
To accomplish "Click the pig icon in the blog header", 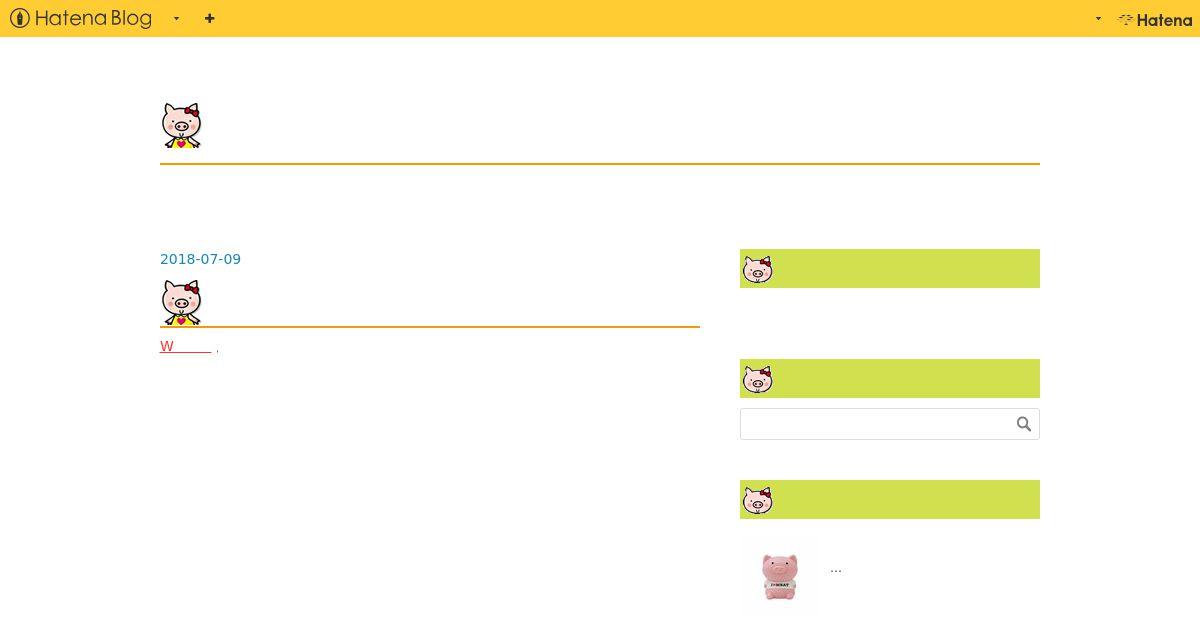I will pos(181,126).
